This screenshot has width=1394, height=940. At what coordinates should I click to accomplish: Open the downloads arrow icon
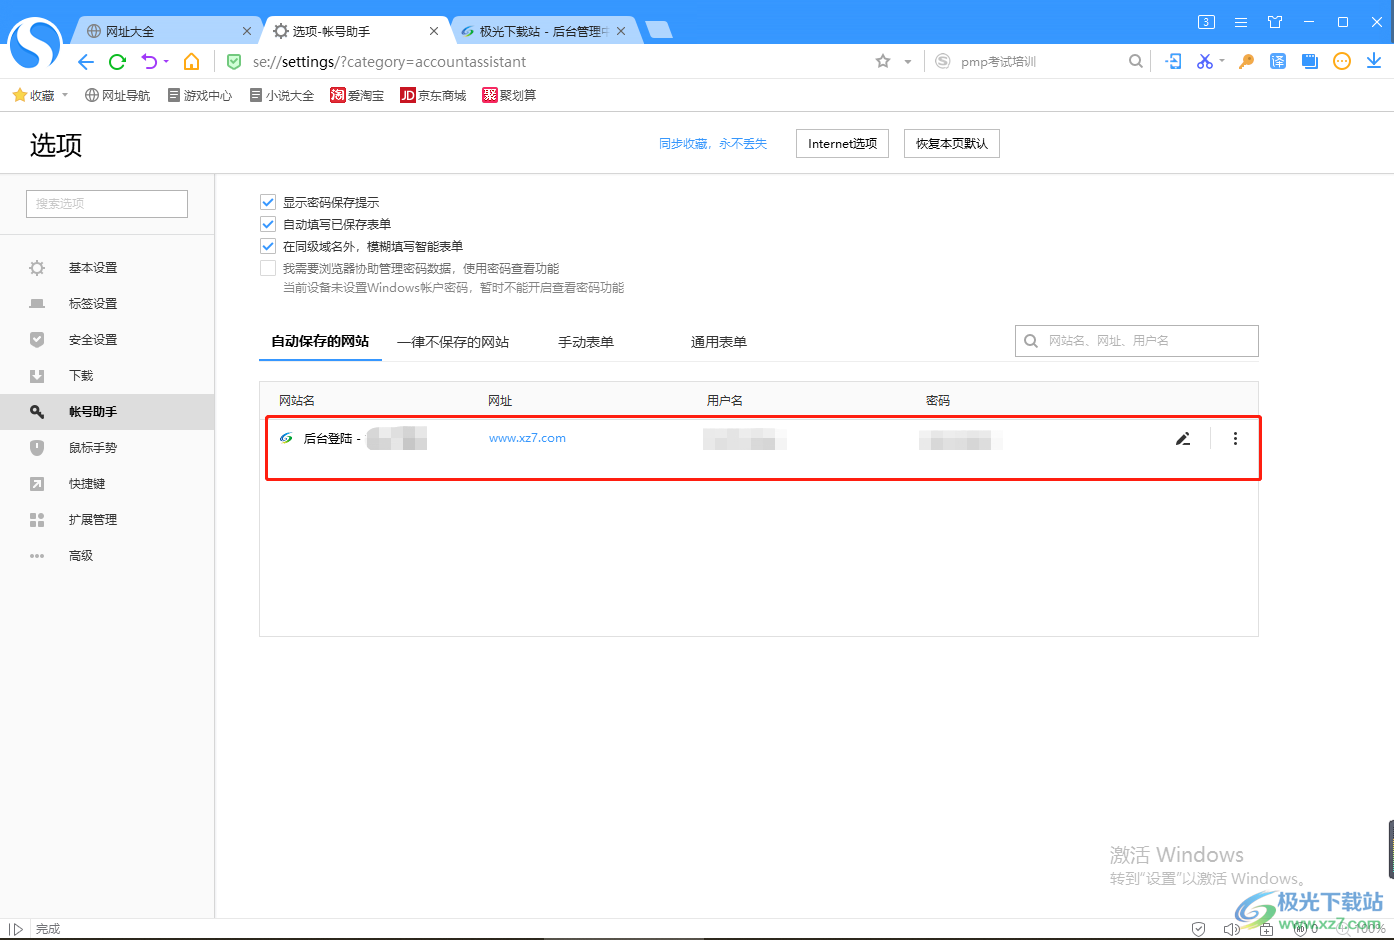point(1374,61)
